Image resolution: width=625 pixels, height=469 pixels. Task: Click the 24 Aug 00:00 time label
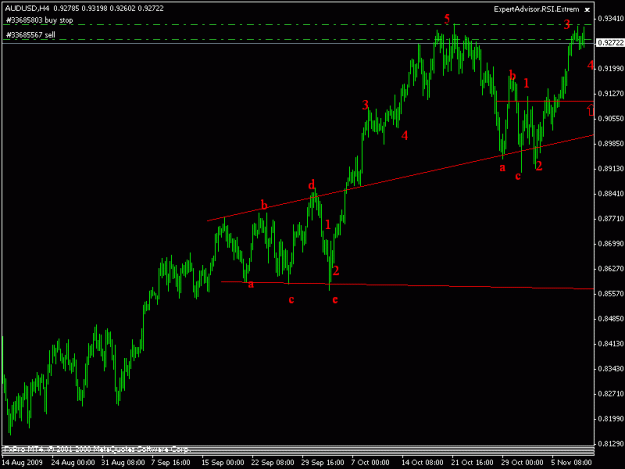[73, 463]
